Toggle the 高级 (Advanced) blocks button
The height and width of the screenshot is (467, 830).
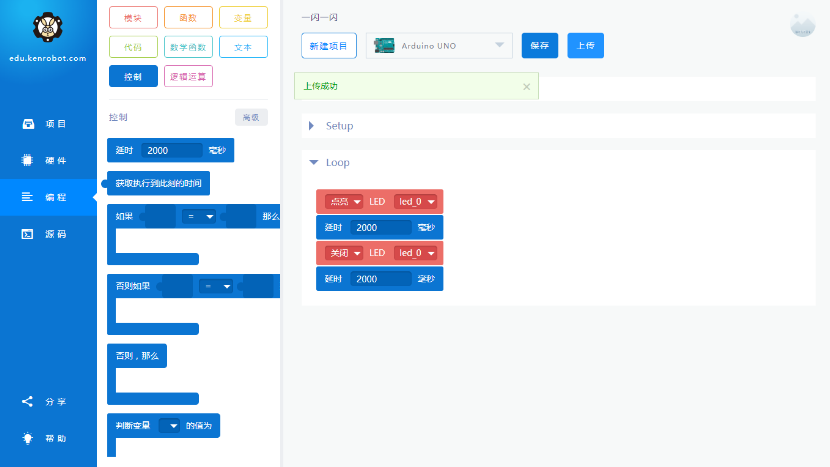point(251,117)
